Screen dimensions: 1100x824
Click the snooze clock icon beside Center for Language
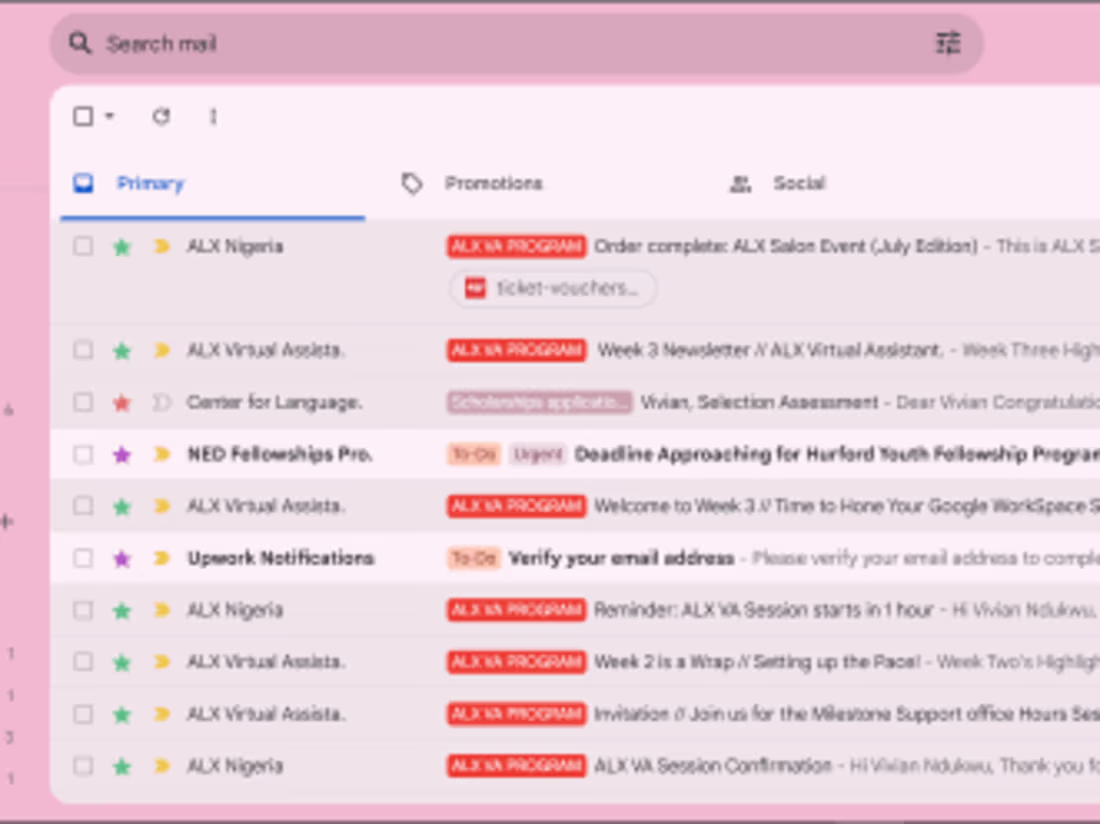(x=160, y=402)
